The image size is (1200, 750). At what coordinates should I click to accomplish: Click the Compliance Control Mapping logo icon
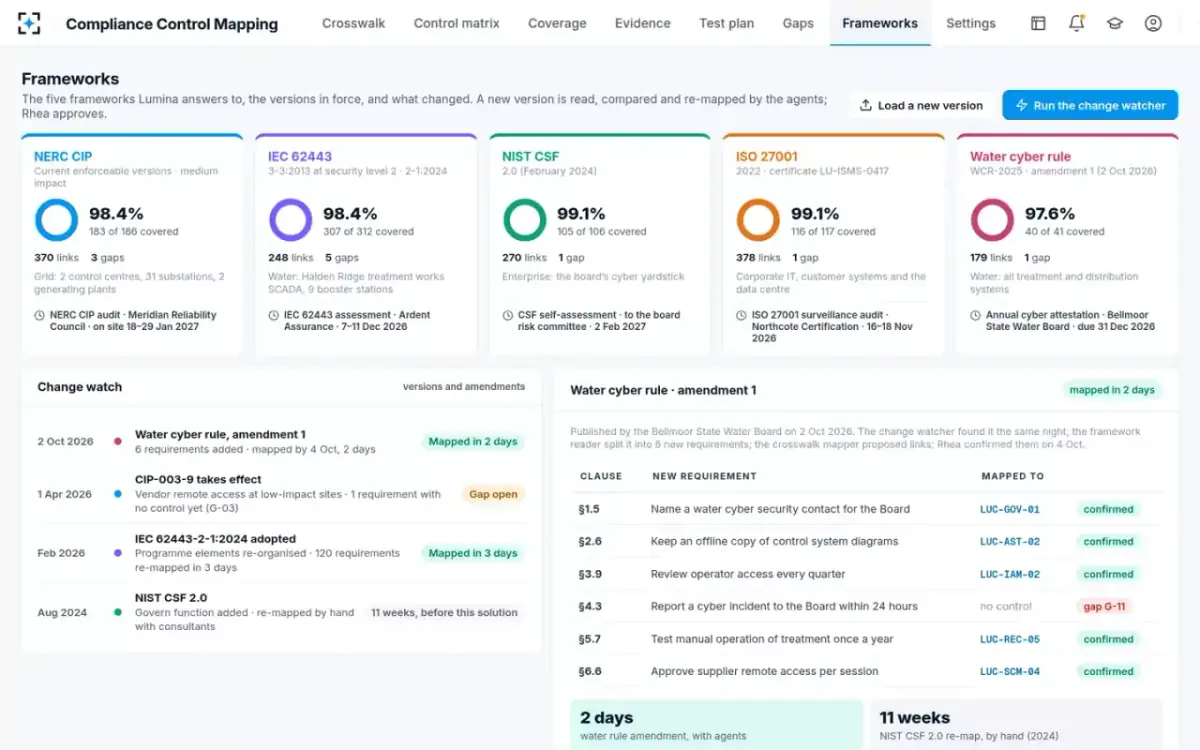[x=30, y=23]
